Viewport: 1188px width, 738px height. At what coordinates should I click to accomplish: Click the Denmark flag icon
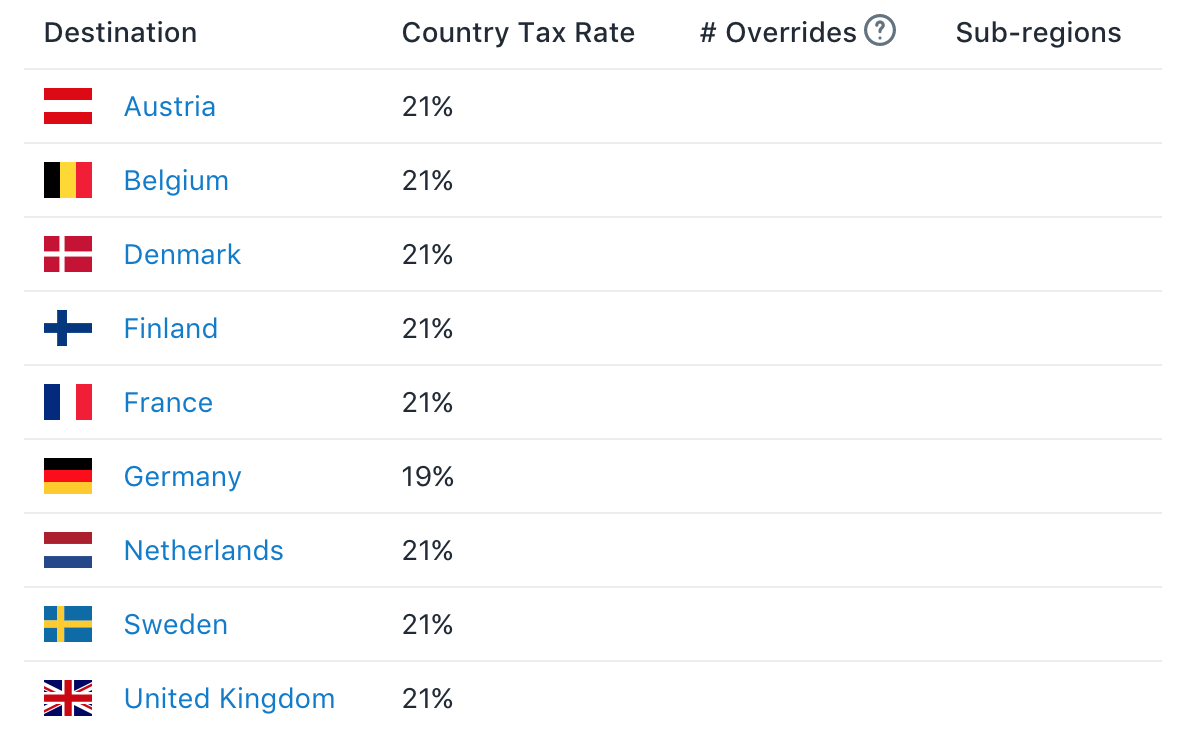pyautogui.click(x=67, y=254)
